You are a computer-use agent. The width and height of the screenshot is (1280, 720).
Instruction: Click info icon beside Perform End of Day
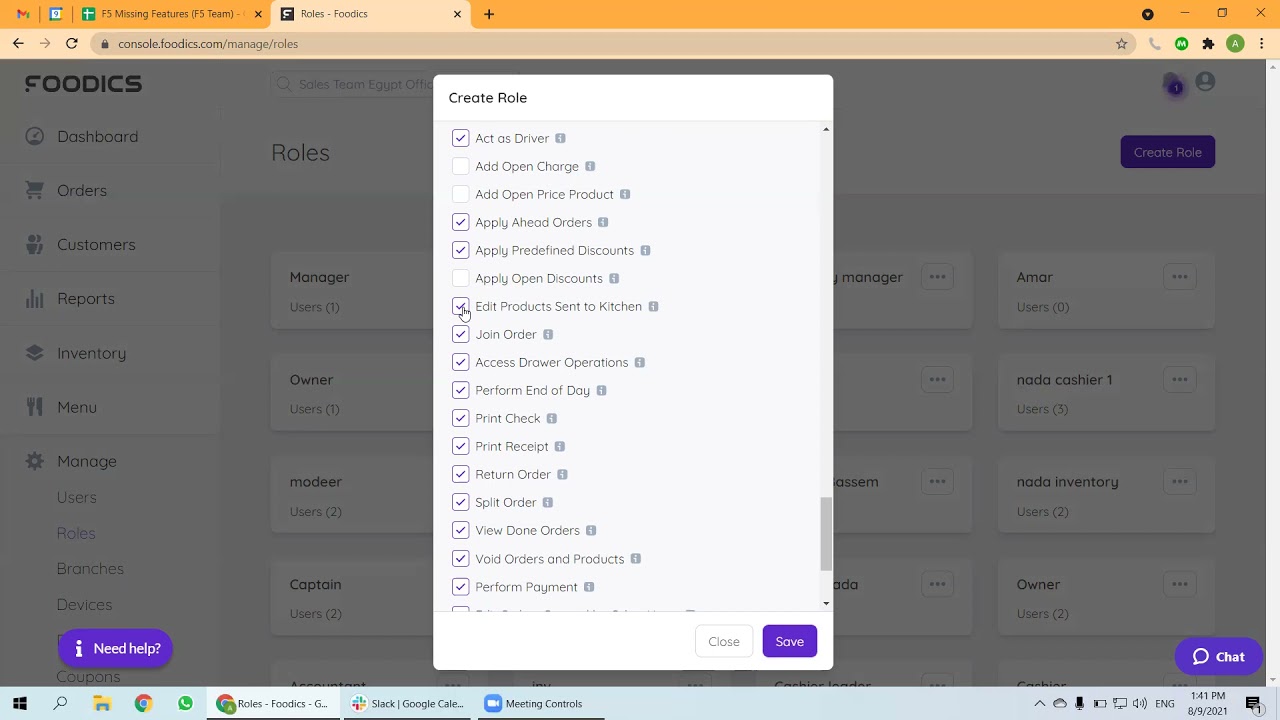click(x=601, y=390)
